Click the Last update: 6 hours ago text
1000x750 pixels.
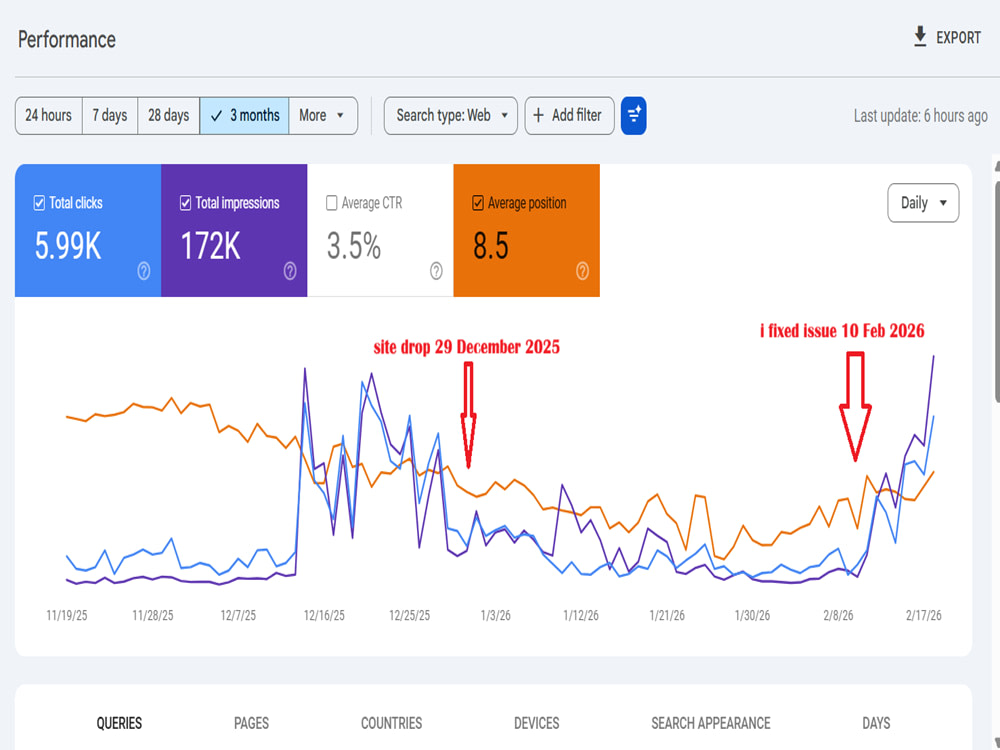pos(920,116)
